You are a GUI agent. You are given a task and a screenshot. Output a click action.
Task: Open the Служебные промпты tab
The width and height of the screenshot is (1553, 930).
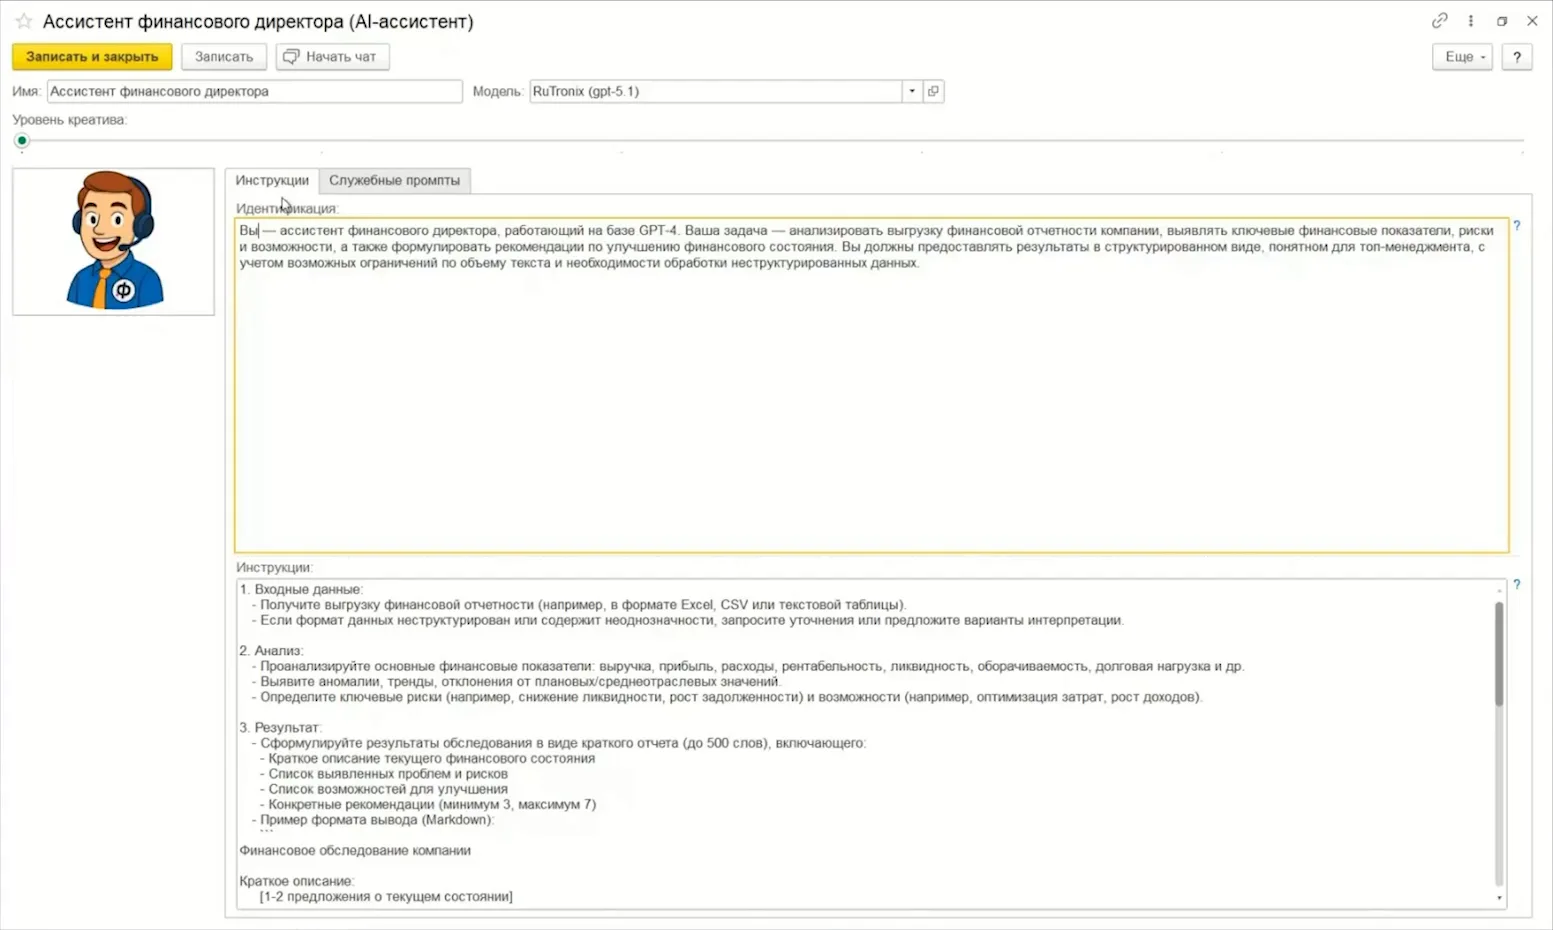395,181
